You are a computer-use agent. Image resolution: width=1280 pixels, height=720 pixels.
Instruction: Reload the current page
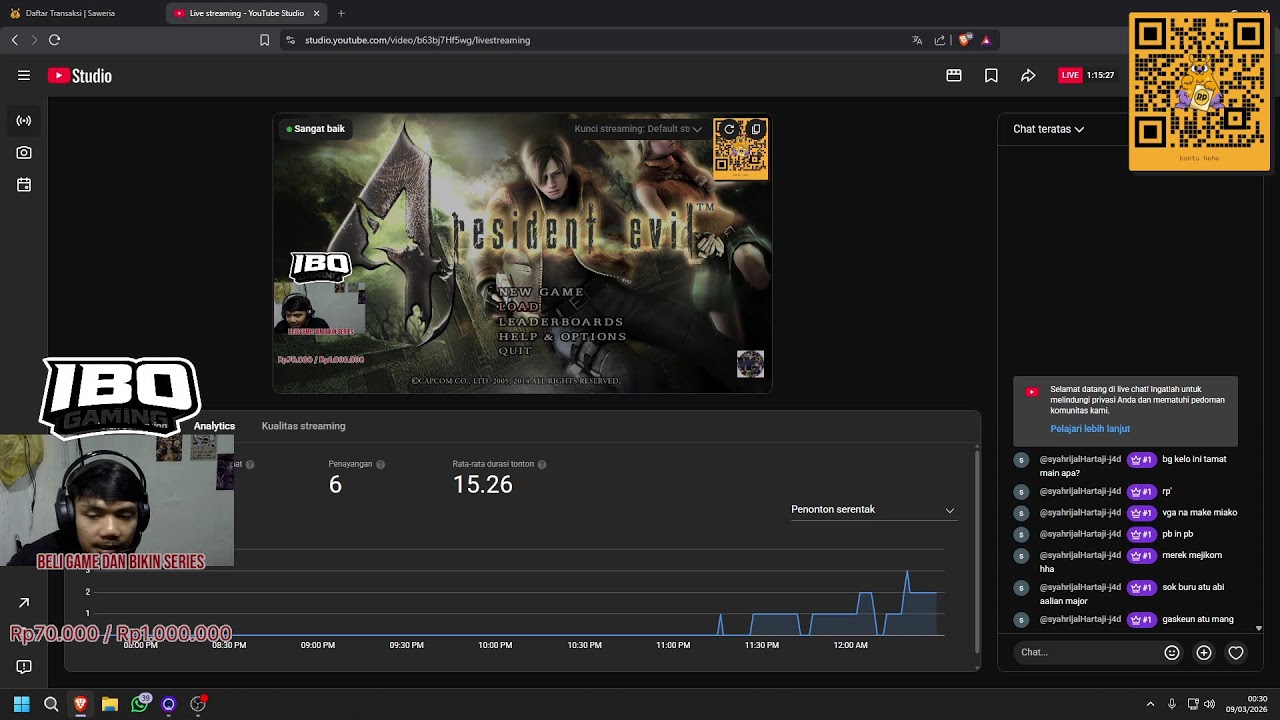pos(54,40)
